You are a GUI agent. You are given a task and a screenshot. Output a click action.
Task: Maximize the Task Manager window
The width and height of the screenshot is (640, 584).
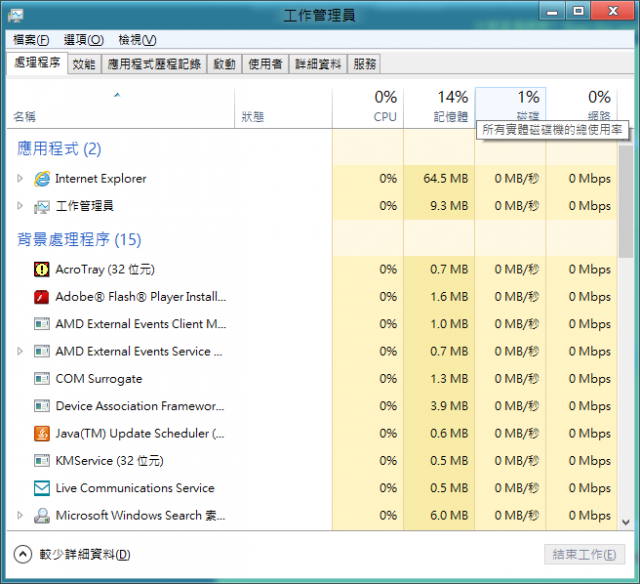[x=578, y=11]
